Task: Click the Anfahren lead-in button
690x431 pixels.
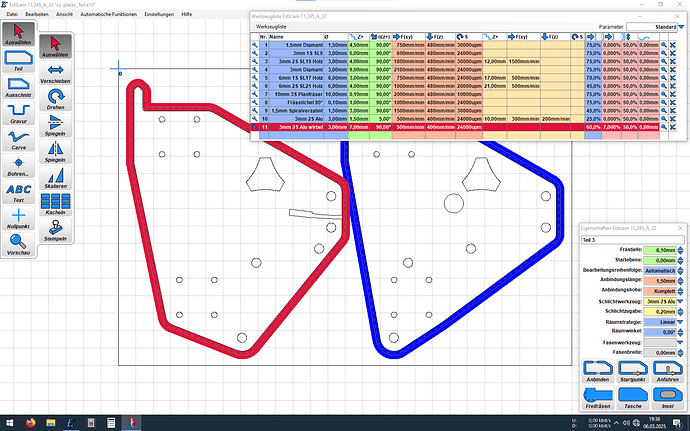Action: coord(668,371)
